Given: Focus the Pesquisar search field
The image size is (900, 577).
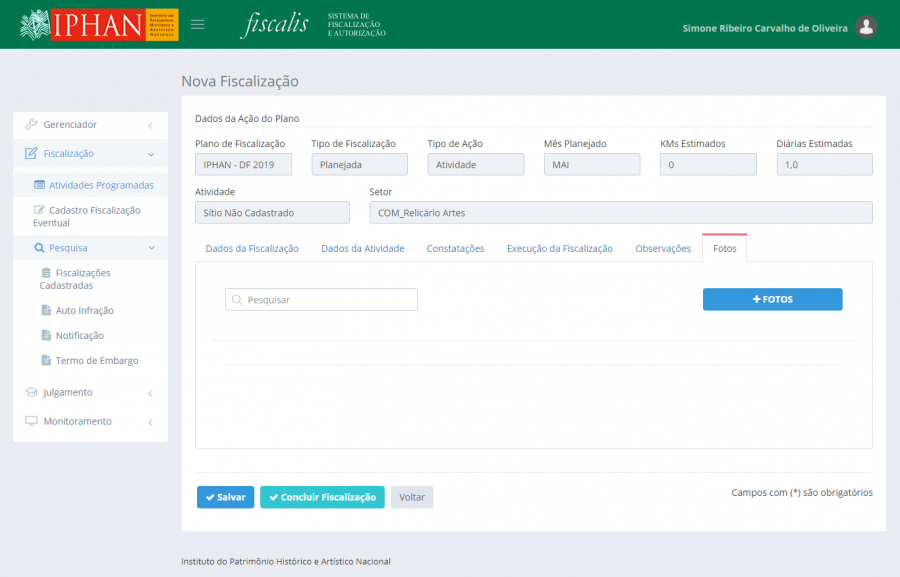Looking at the screenshot, I should coord(321,299).
